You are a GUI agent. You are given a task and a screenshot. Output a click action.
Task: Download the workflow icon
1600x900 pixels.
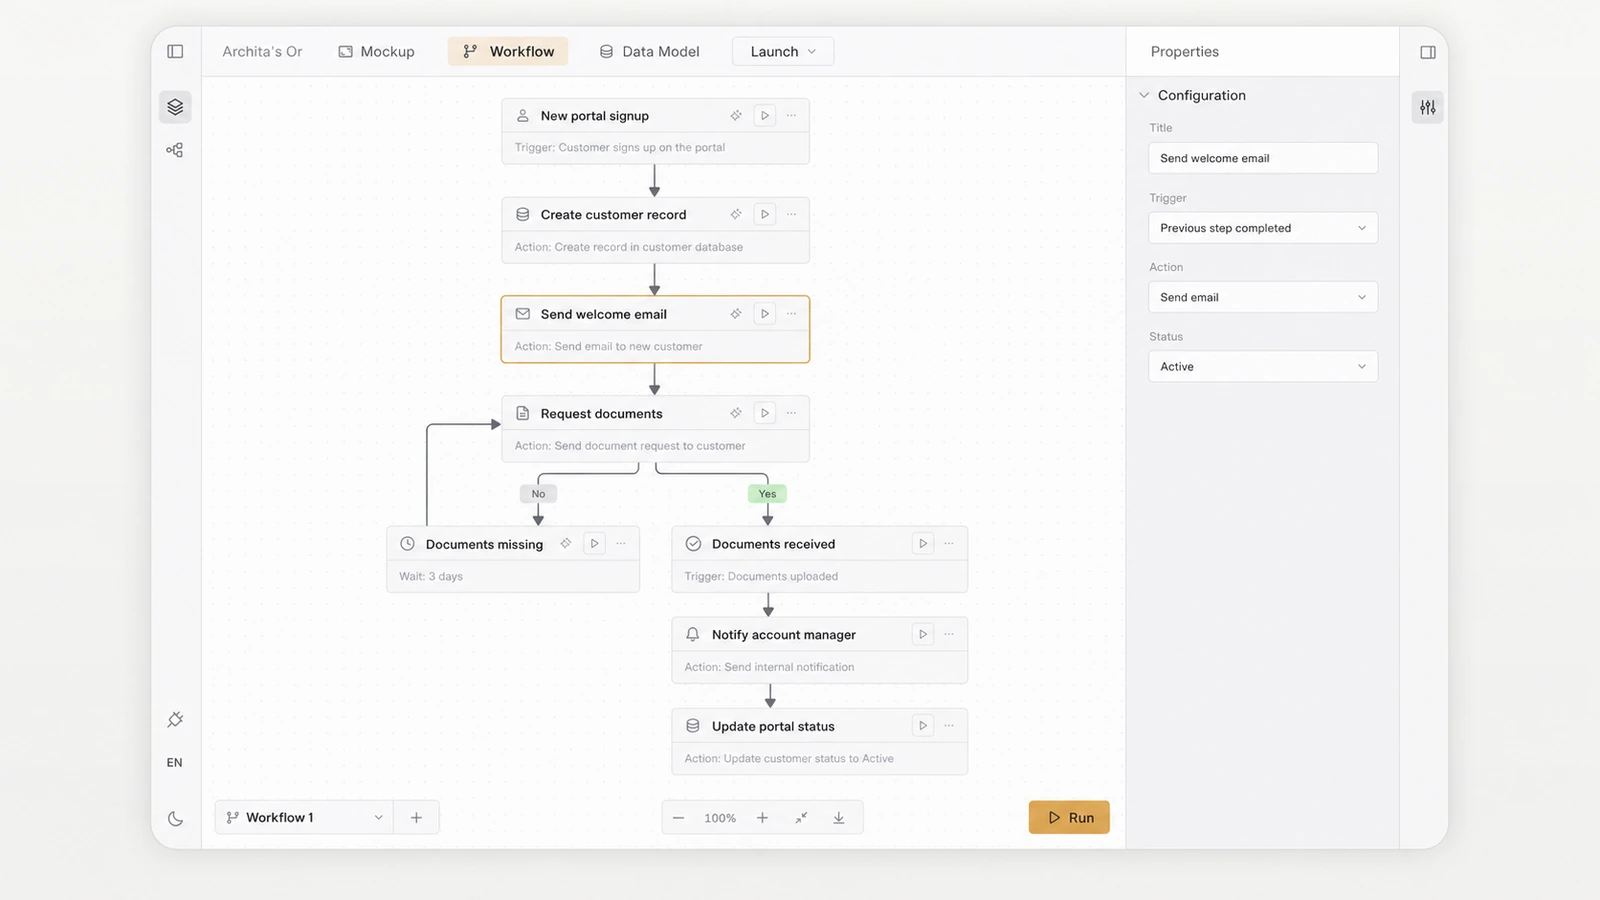(839, 818)
